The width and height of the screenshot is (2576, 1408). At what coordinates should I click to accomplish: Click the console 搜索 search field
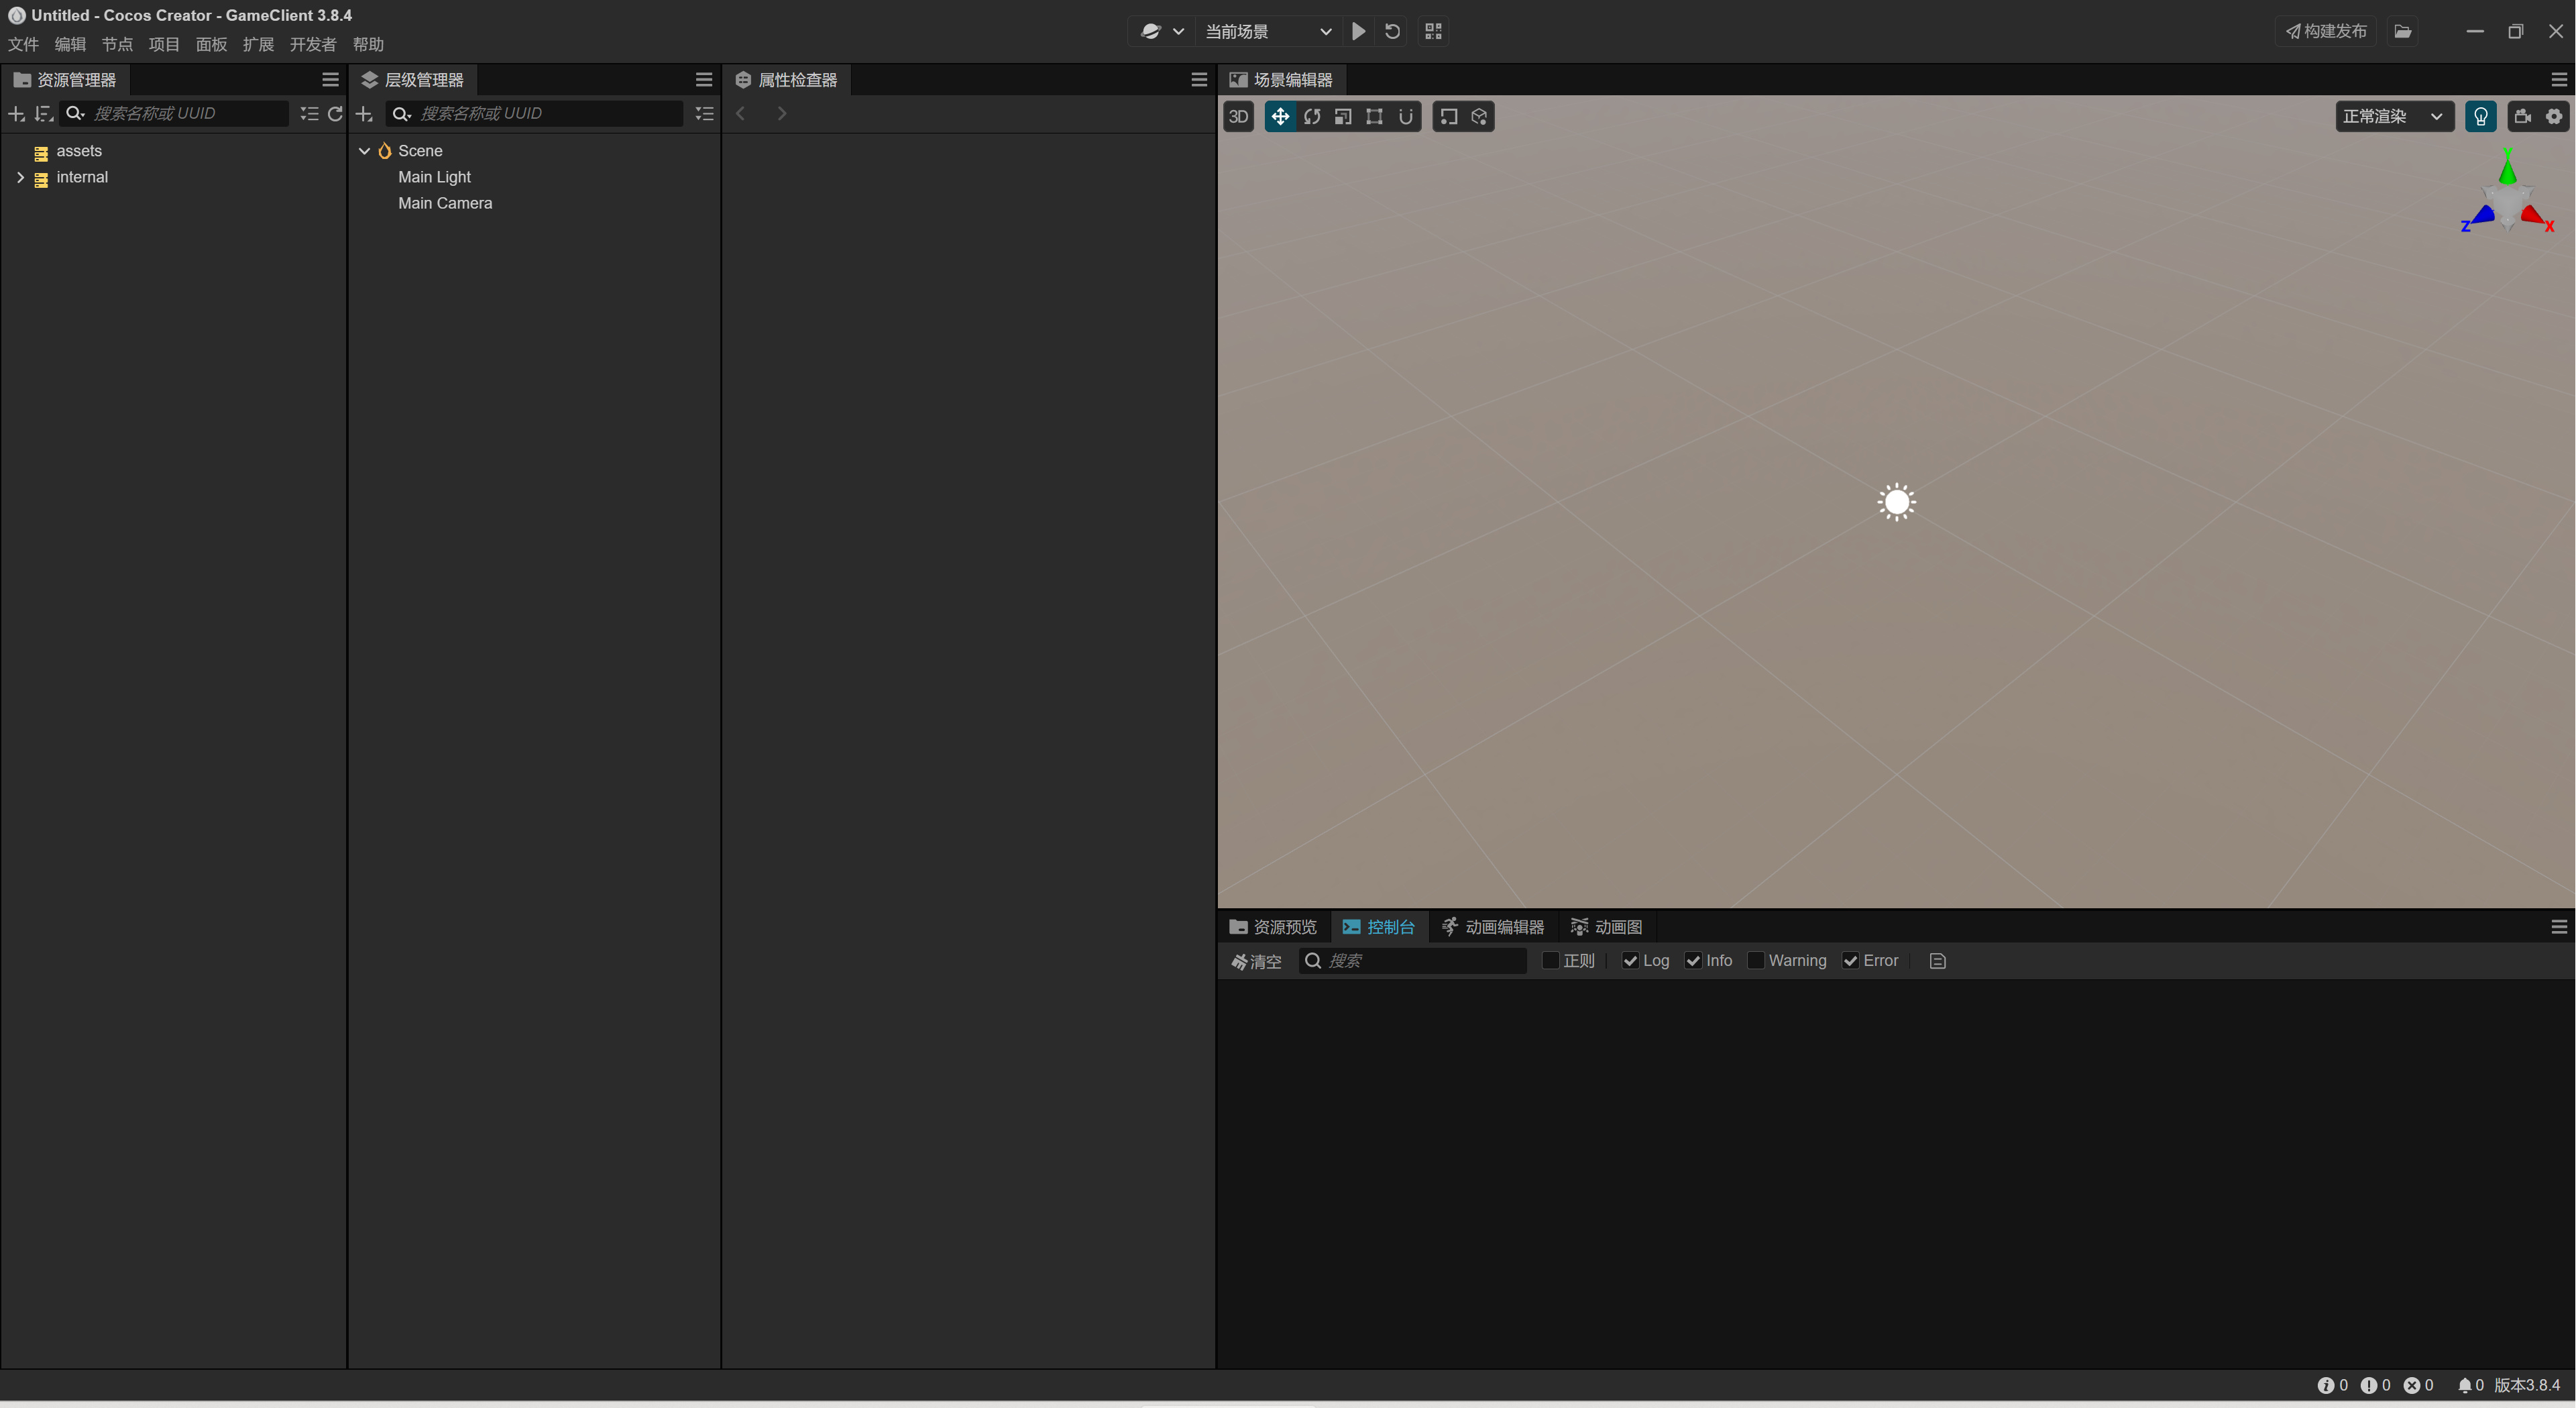[x=1420, y=960]
